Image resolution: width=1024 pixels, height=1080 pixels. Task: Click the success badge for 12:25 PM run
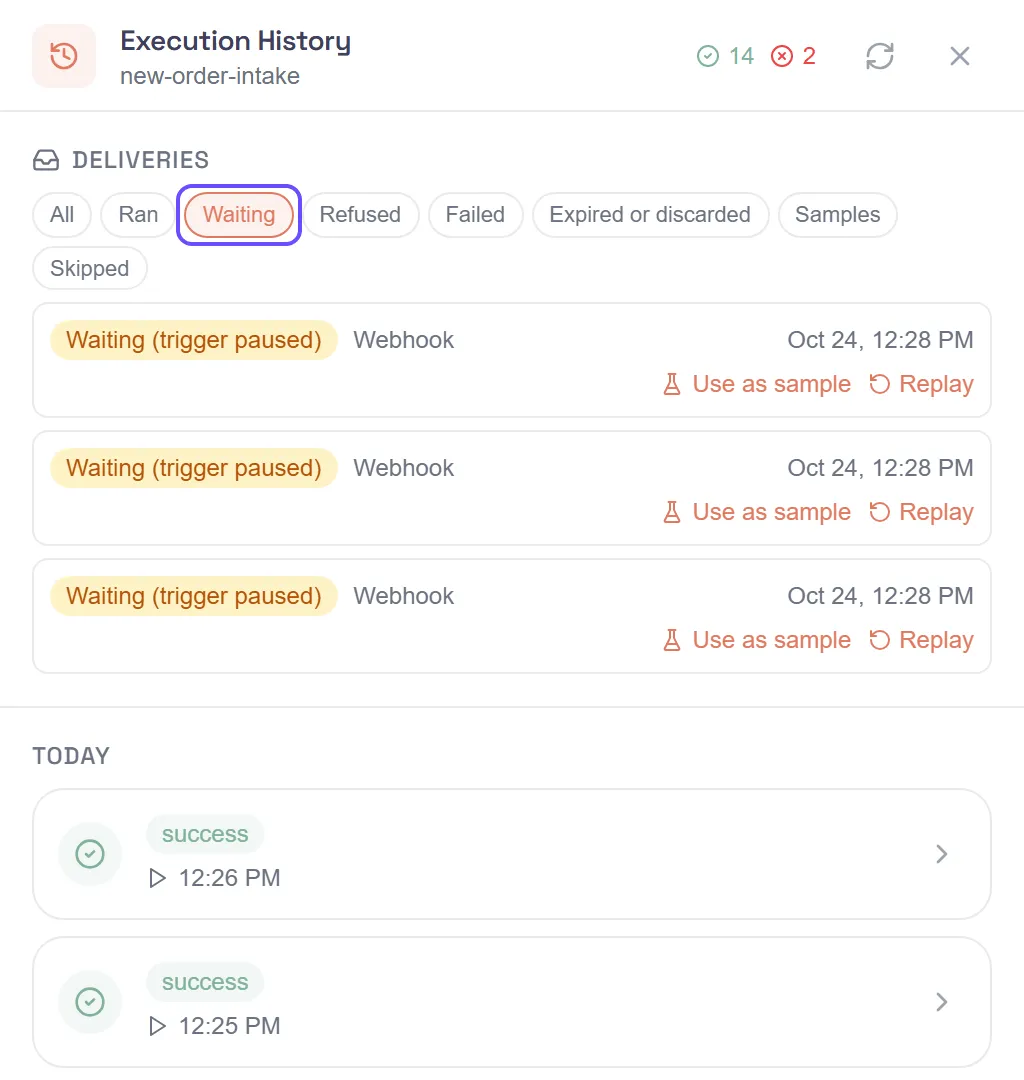point(205,982)
